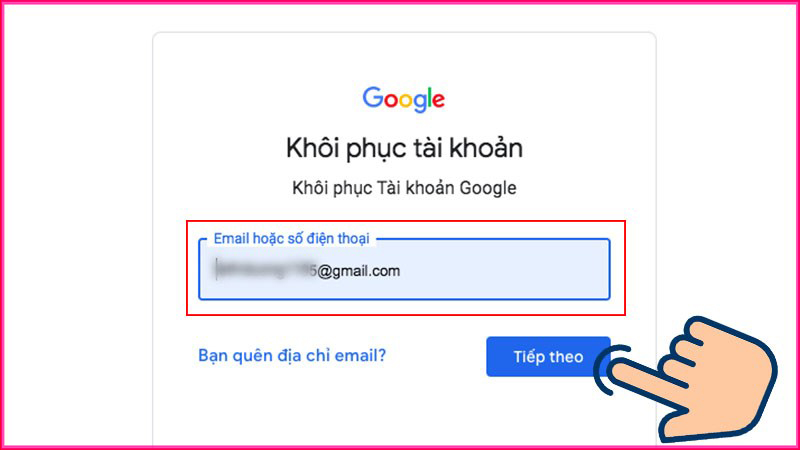800x450 pixels.
Task: Click the yellow "o" in Google logo
Action: click(x=406, y=101)
